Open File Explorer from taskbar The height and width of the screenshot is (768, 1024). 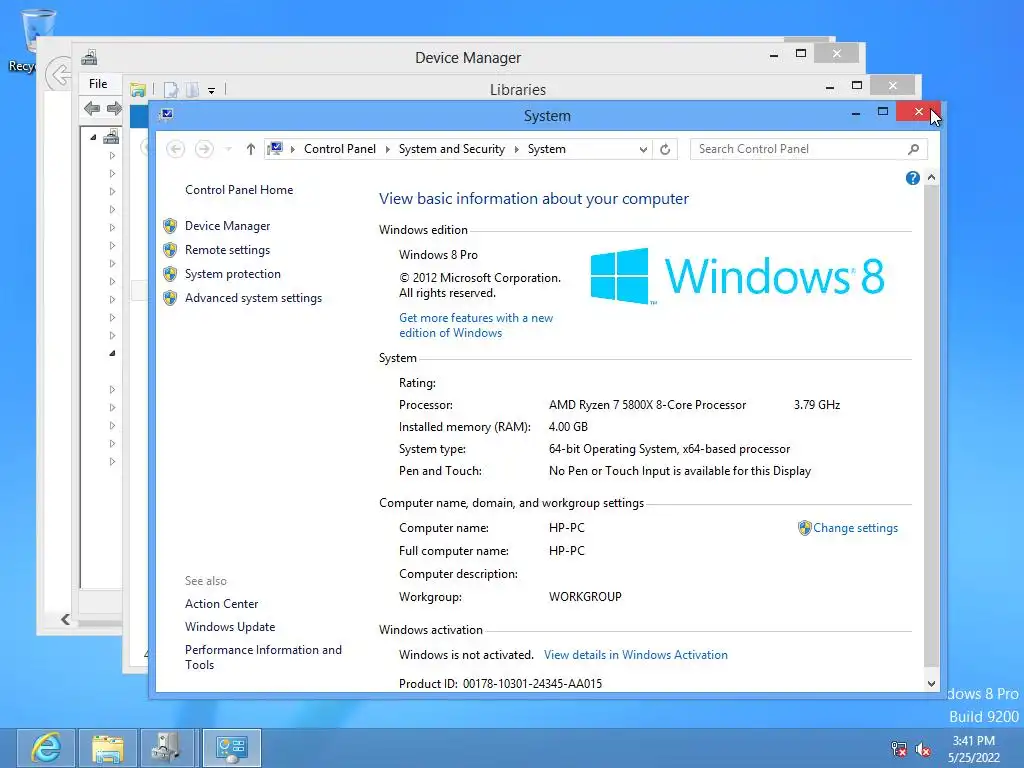[108, 748]
